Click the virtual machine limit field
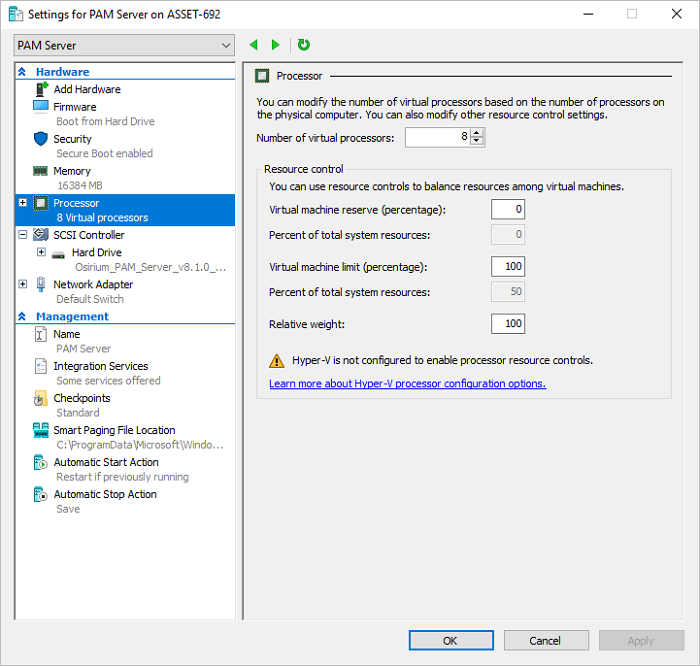Viewport: 700px width, 666px height. click(x=508, y=266)
